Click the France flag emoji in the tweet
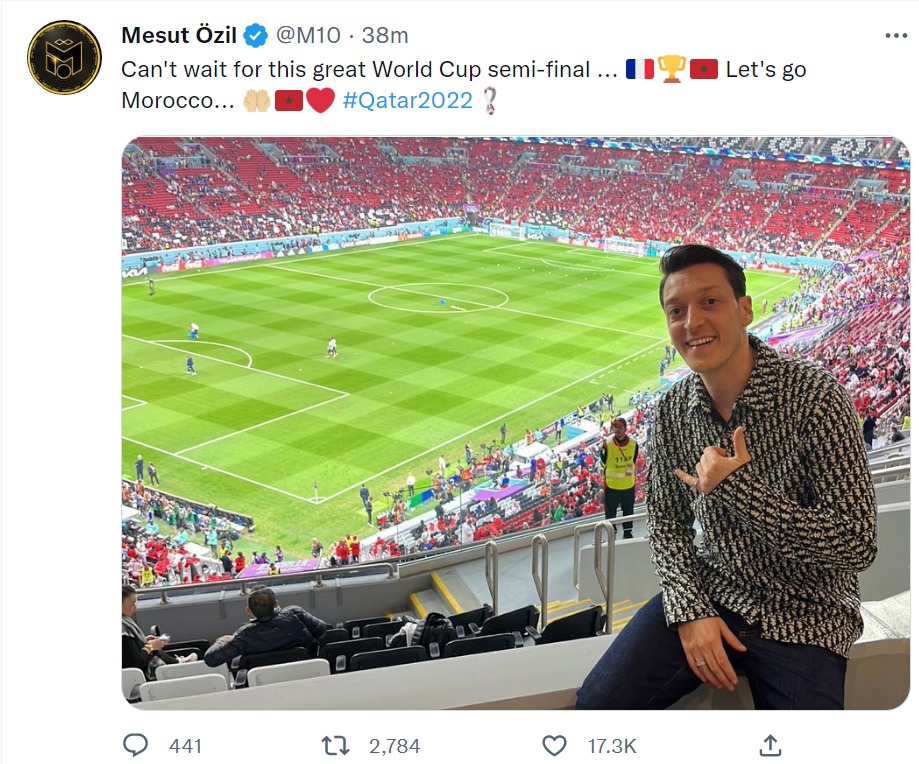Viewport: 919px width, 764px height. click(x=639, y=70)
